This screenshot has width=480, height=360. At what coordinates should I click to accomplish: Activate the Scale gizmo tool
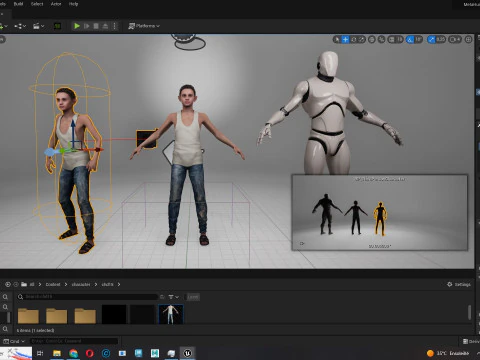(362, 40)
